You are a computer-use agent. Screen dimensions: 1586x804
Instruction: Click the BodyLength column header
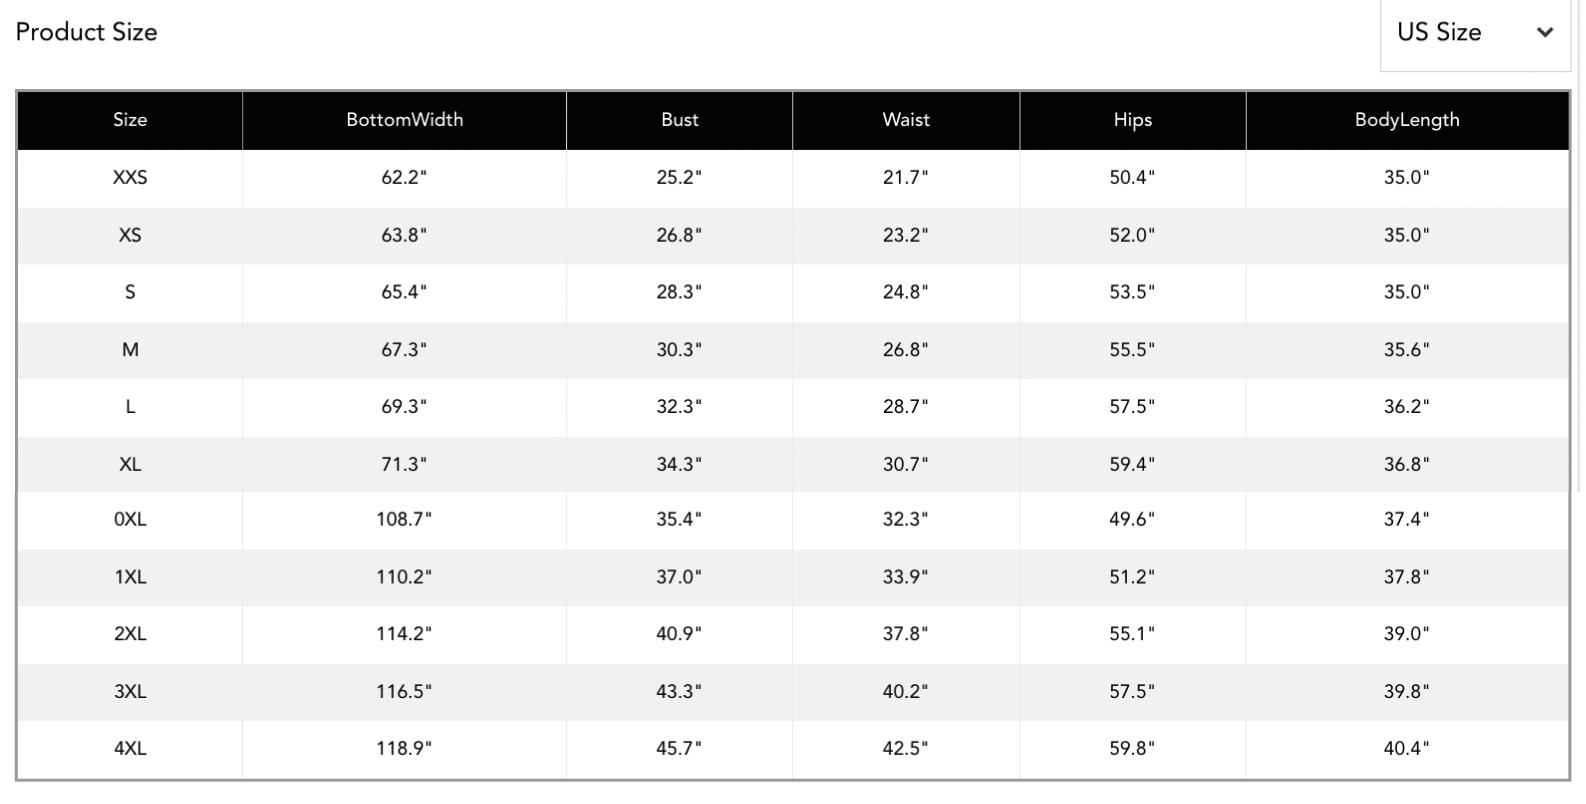(1406, 120)
